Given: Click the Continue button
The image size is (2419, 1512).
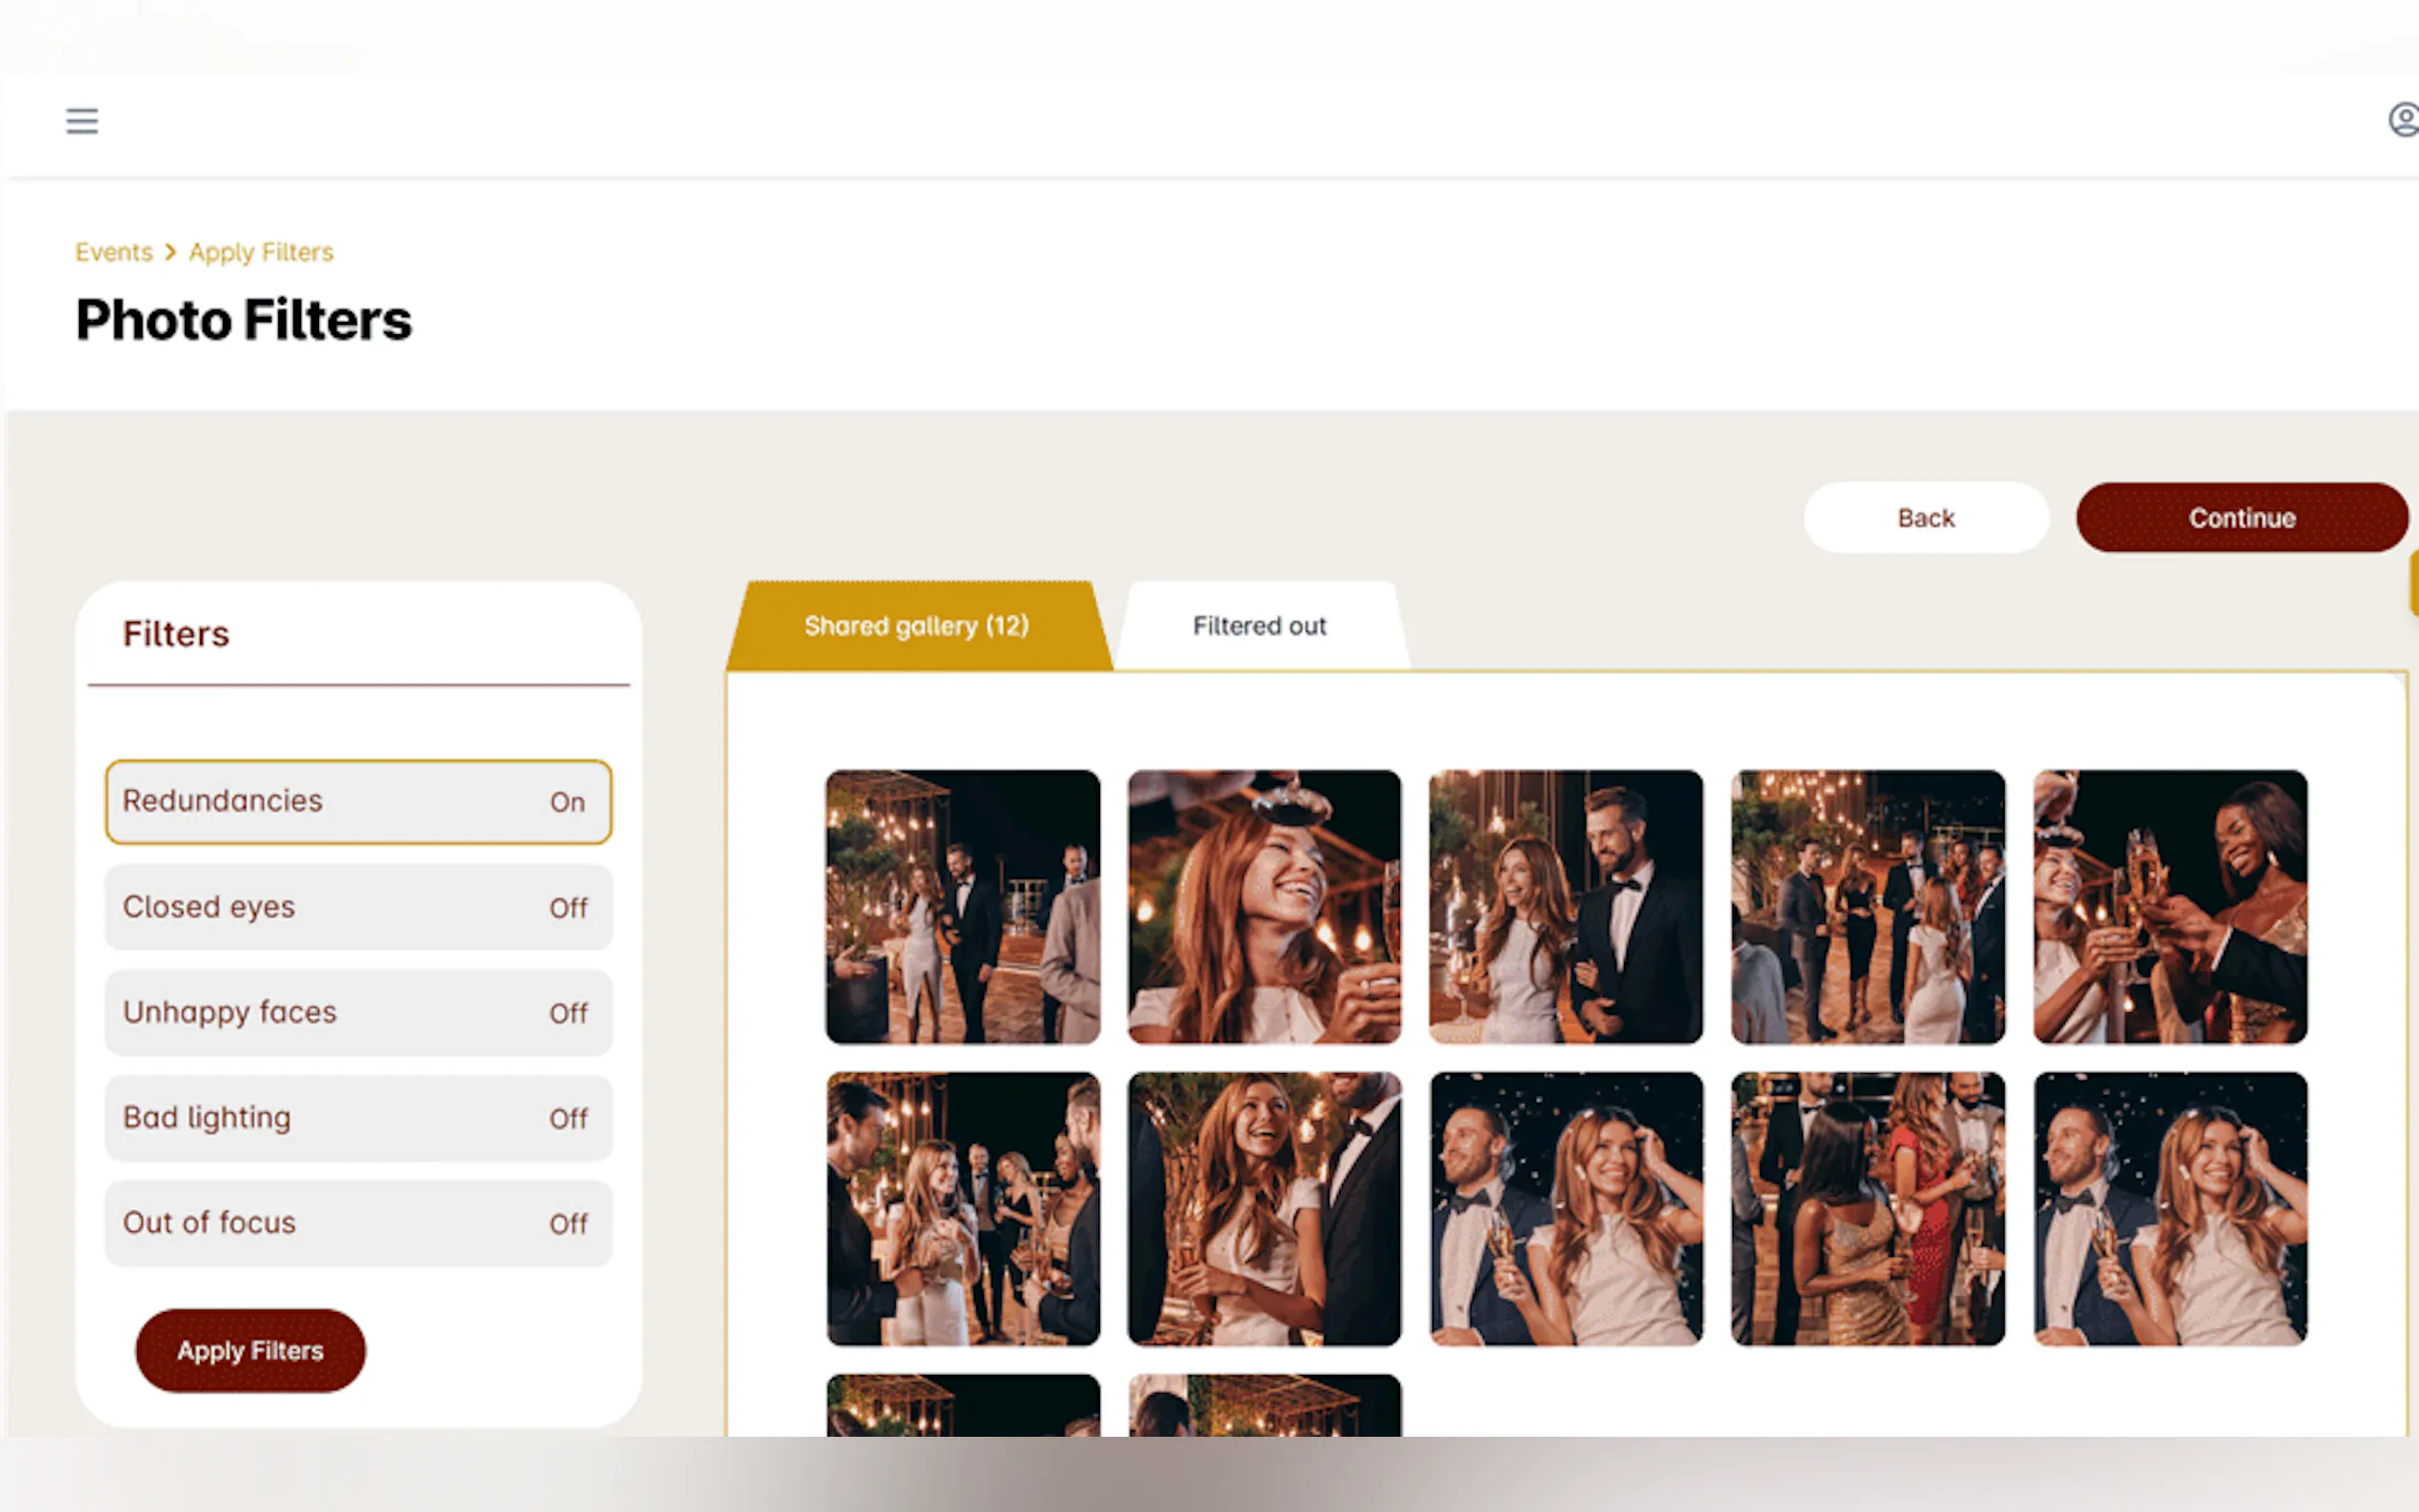Looking at the screenshot, I should (x=2241, y=518).
